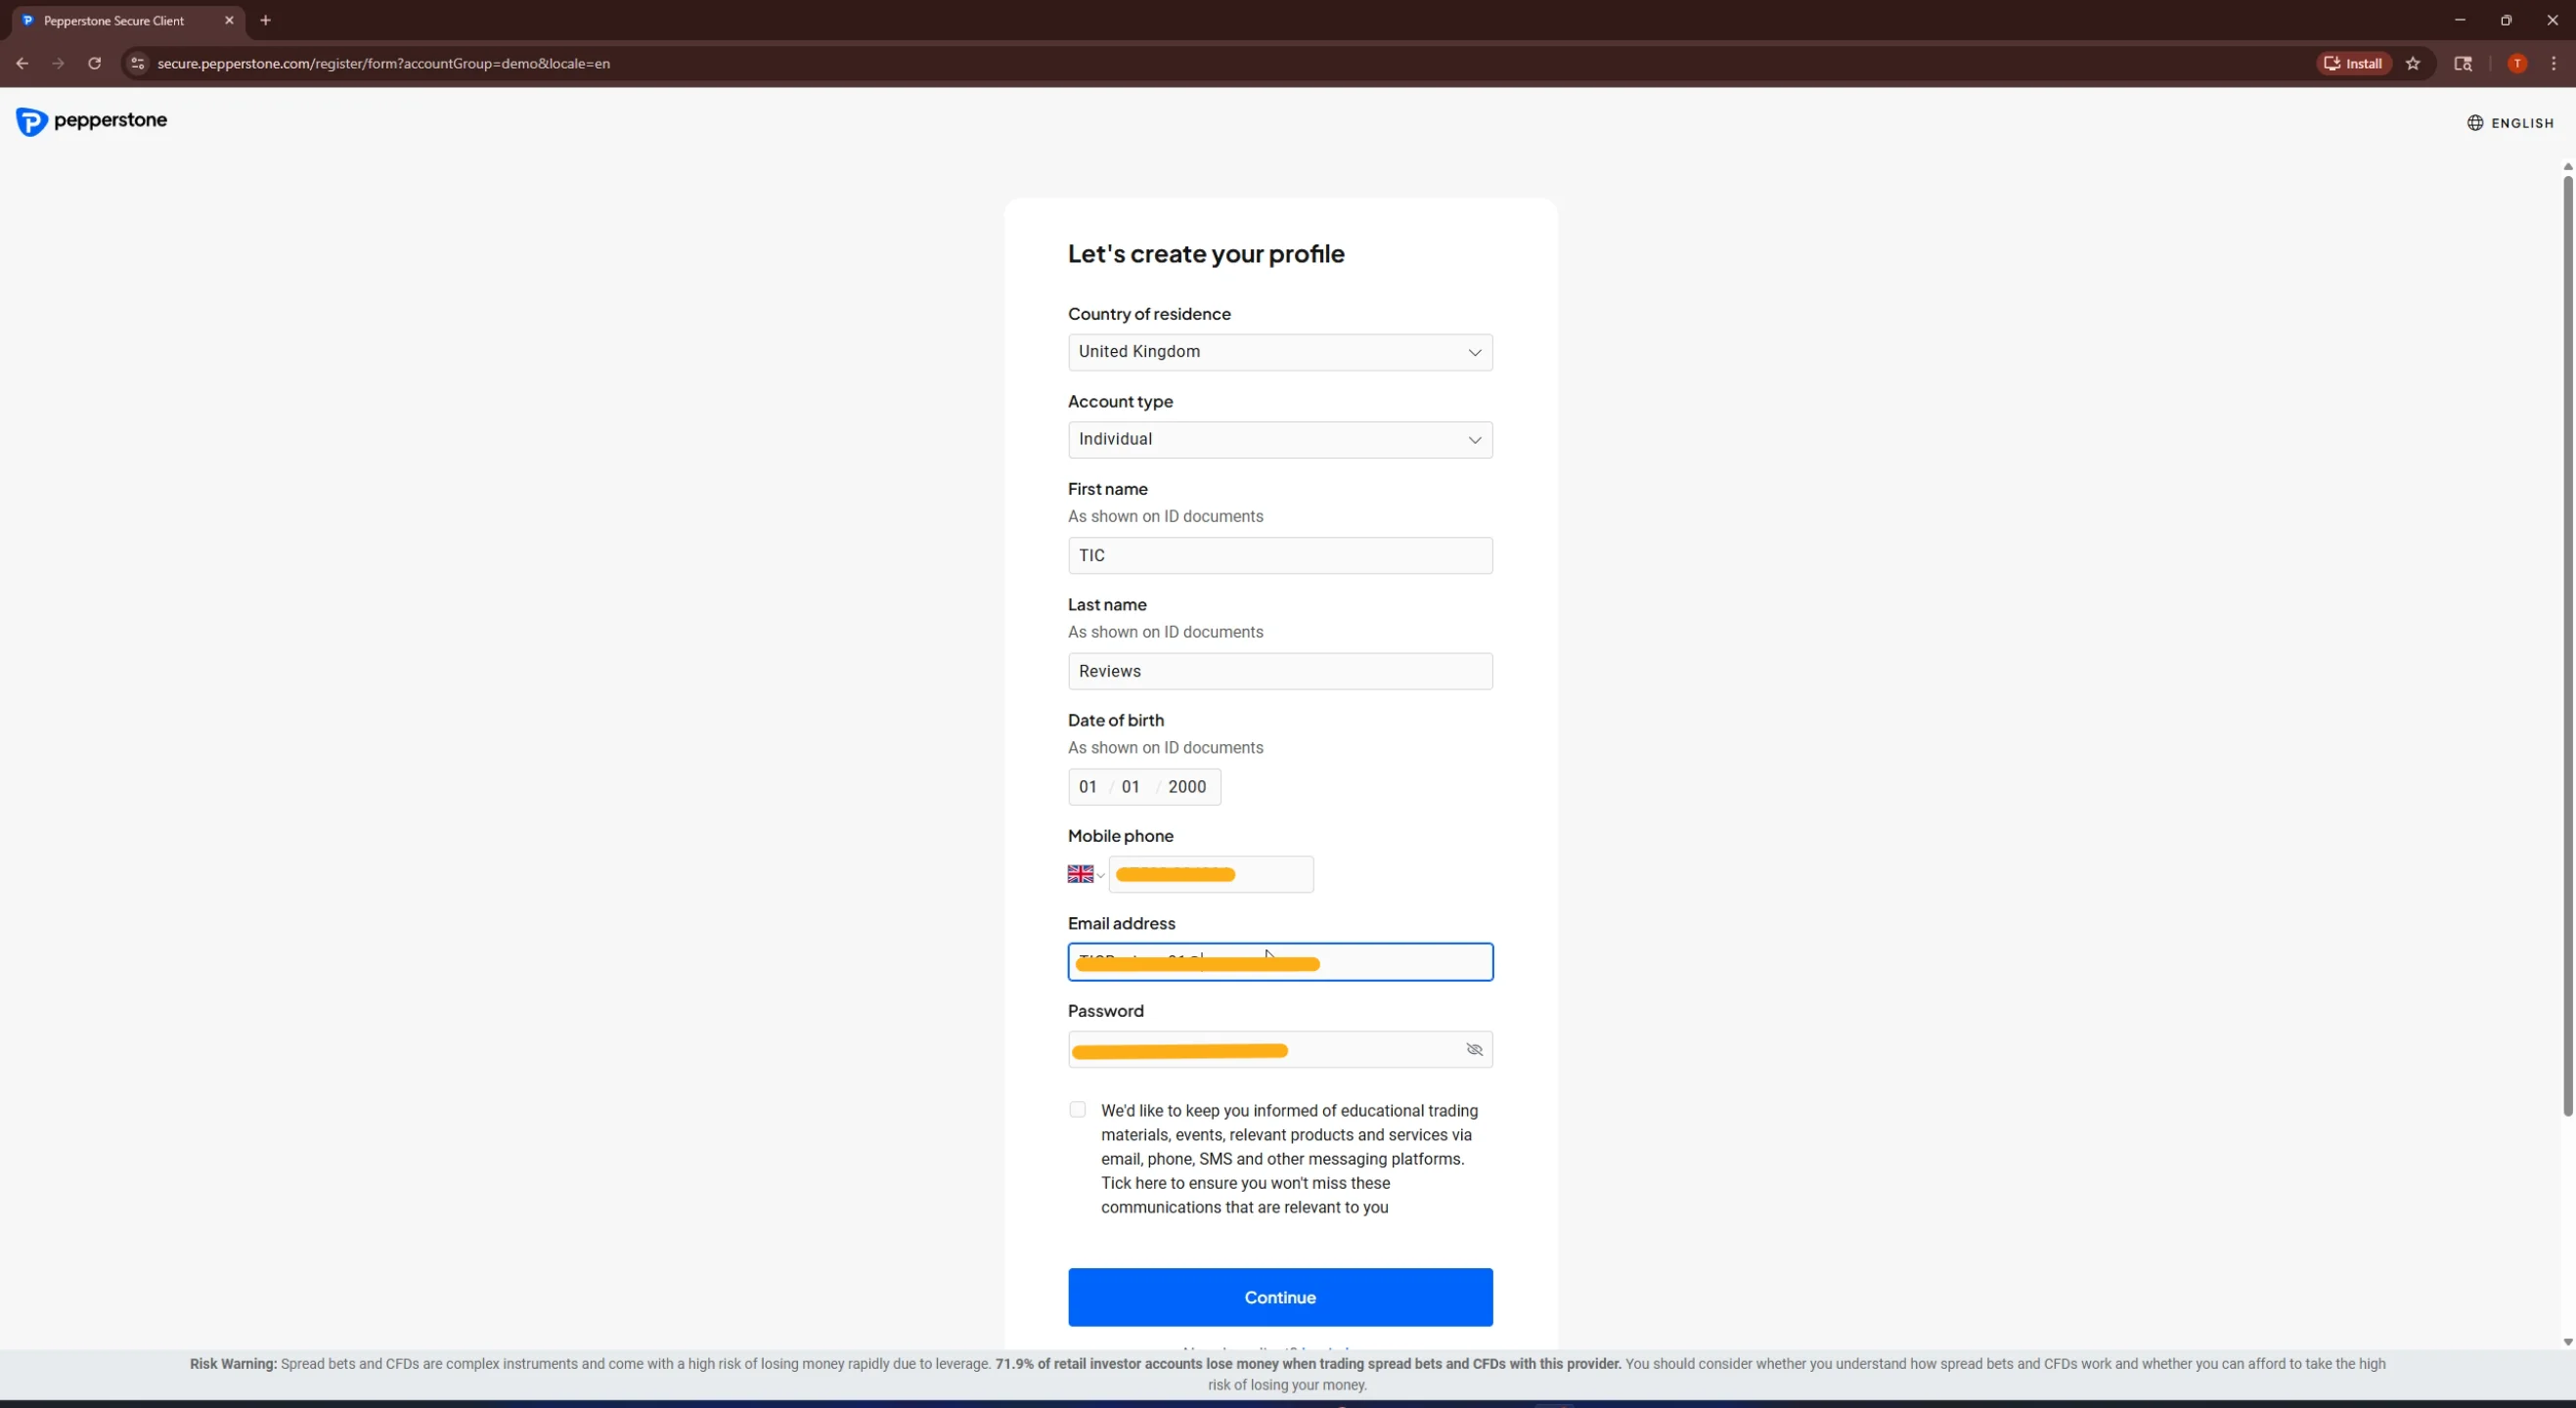Viewport: 2576px width, 1408px height.
Task: Tick the marketing communications checkbox
Action: tap(1077, 1109)
